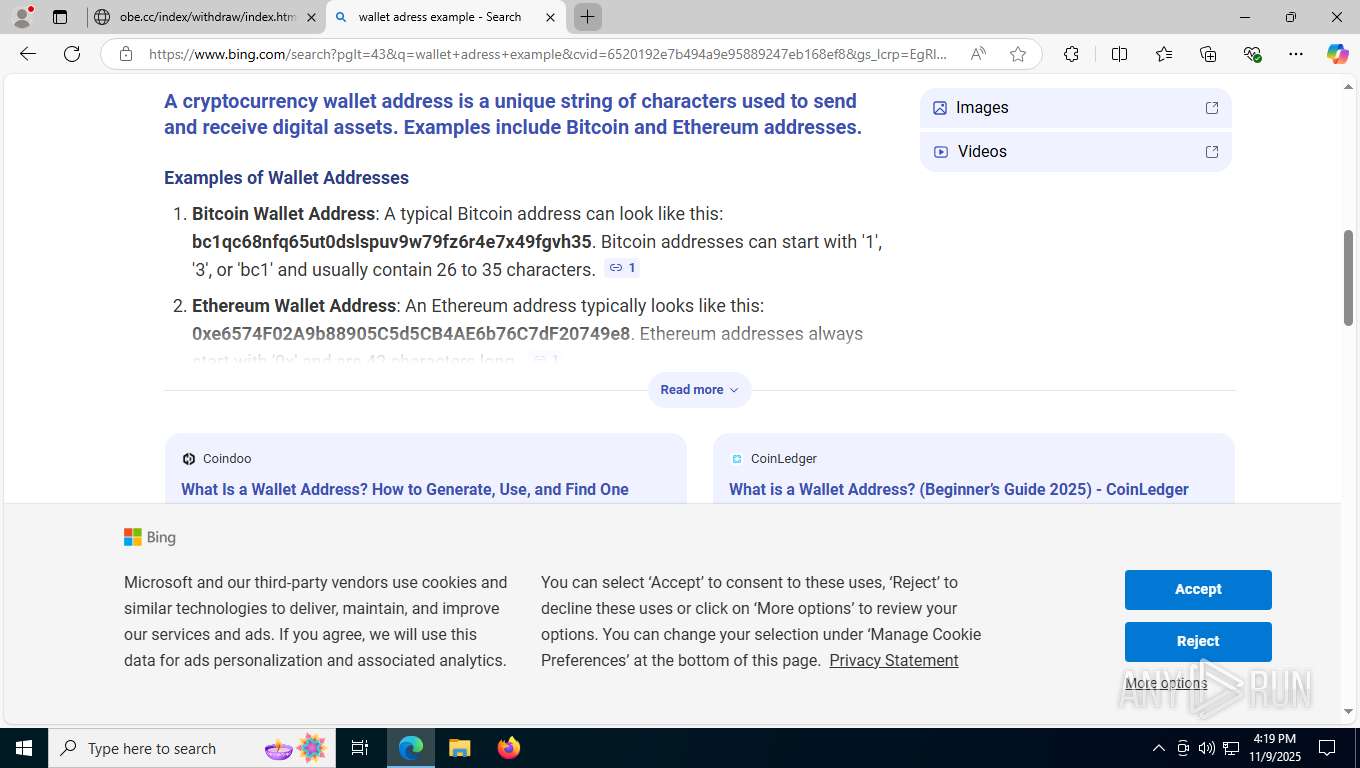The width and height of the screenshot is (1360, 768).
Task: Click Examples of Wallet Addresses heading
Action: pos(286,178)
